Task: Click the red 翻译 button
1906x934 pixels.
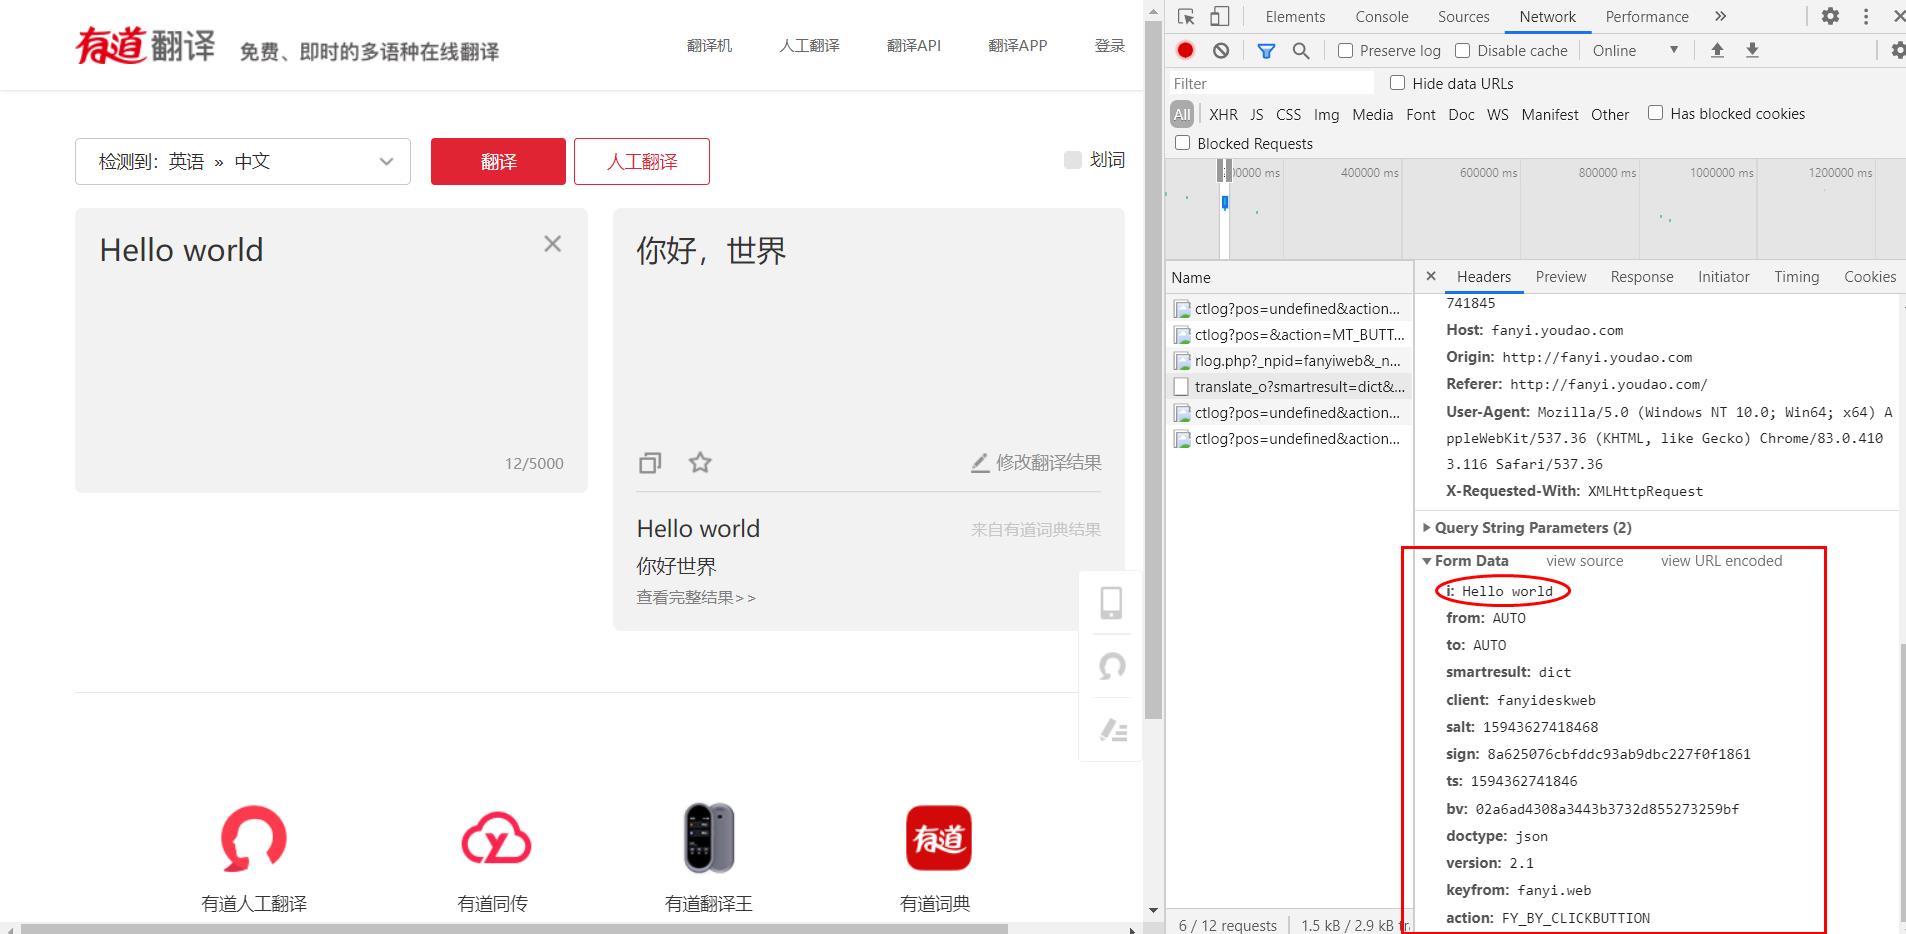Action: tap(498, 161)
